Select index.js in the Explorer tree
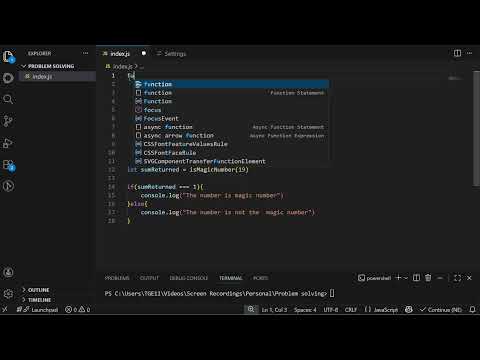 coord(57,76)
